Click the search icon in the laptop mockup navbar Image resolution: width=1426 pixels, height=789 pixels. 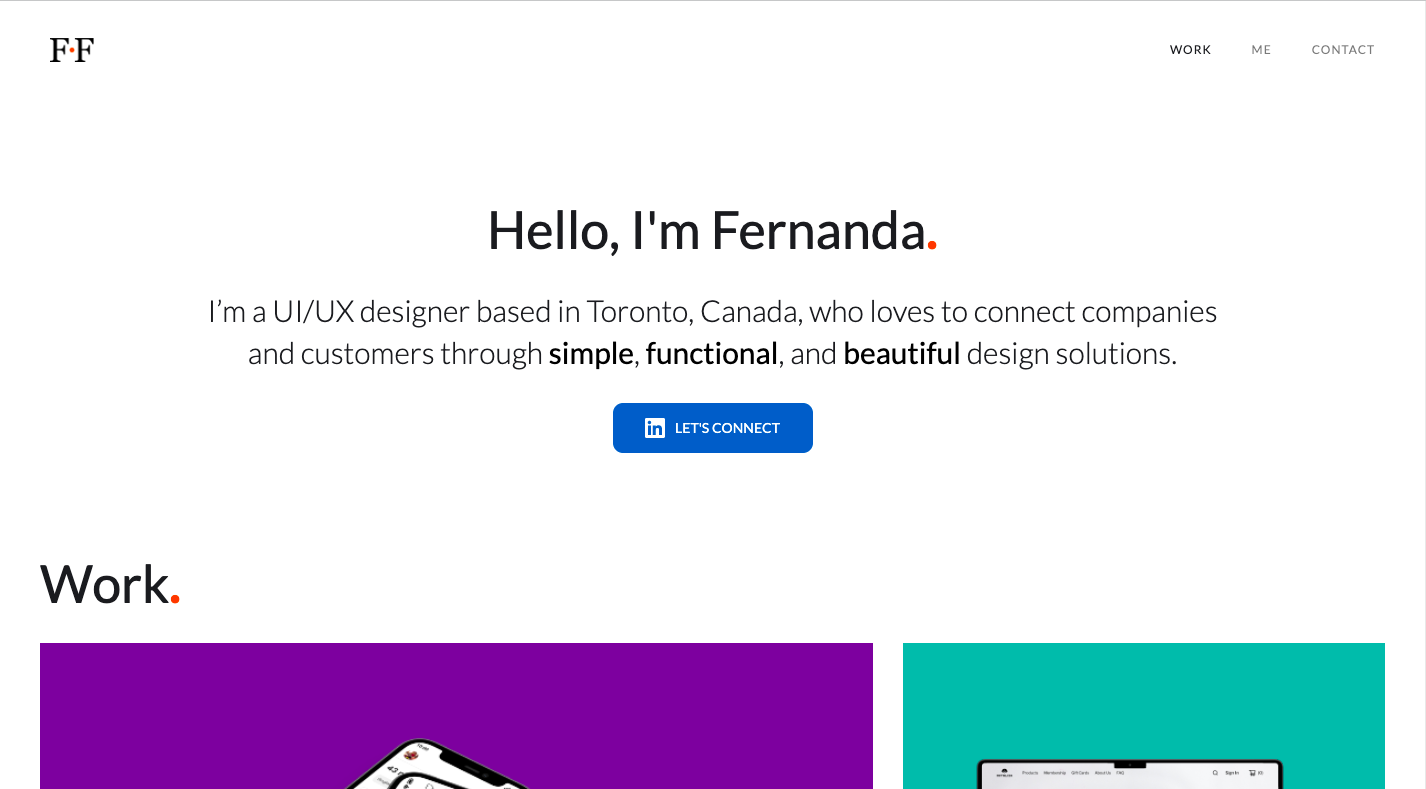[1215, 773]
